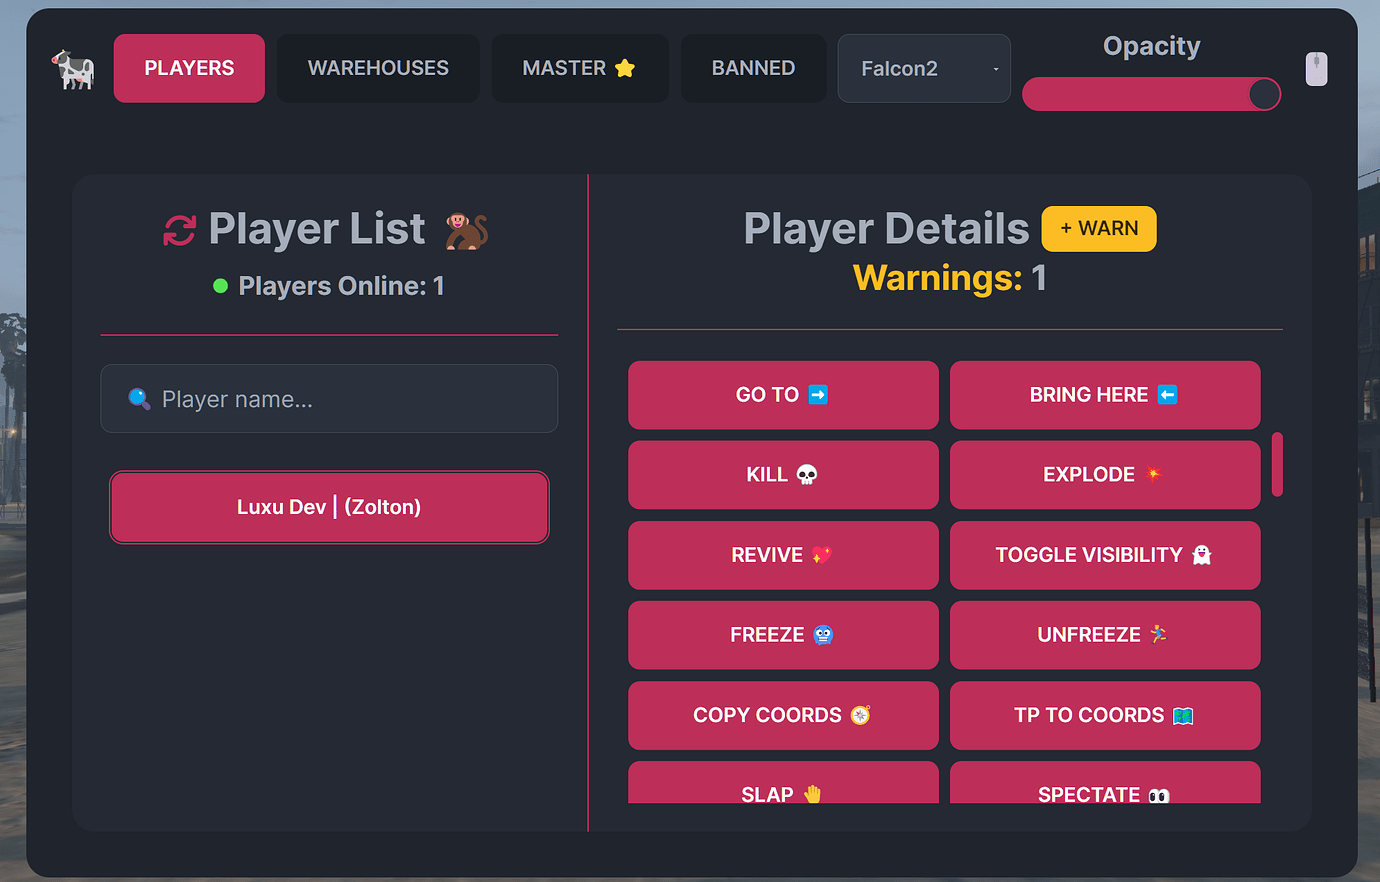1380x882 pixels.
Task: Click the green online status dot
Action: point(219,286)
